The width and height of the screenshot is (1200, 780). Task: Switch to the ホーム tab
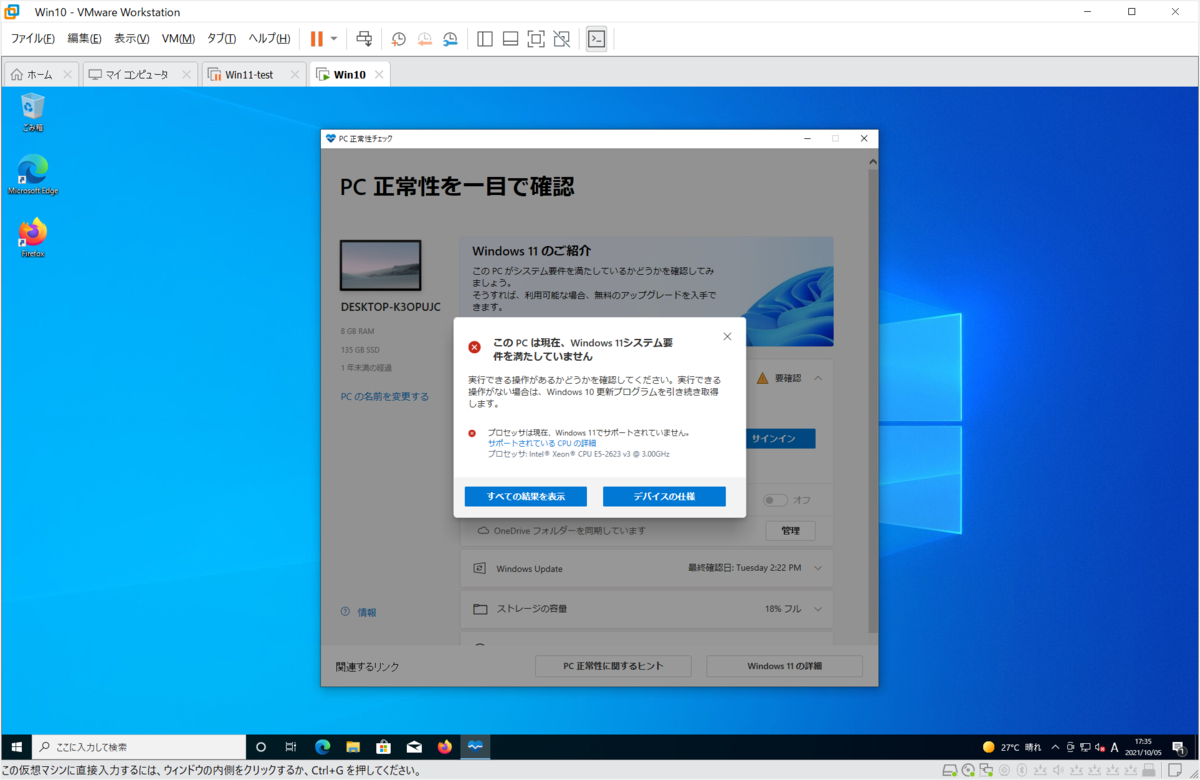[x=41, y=75]
